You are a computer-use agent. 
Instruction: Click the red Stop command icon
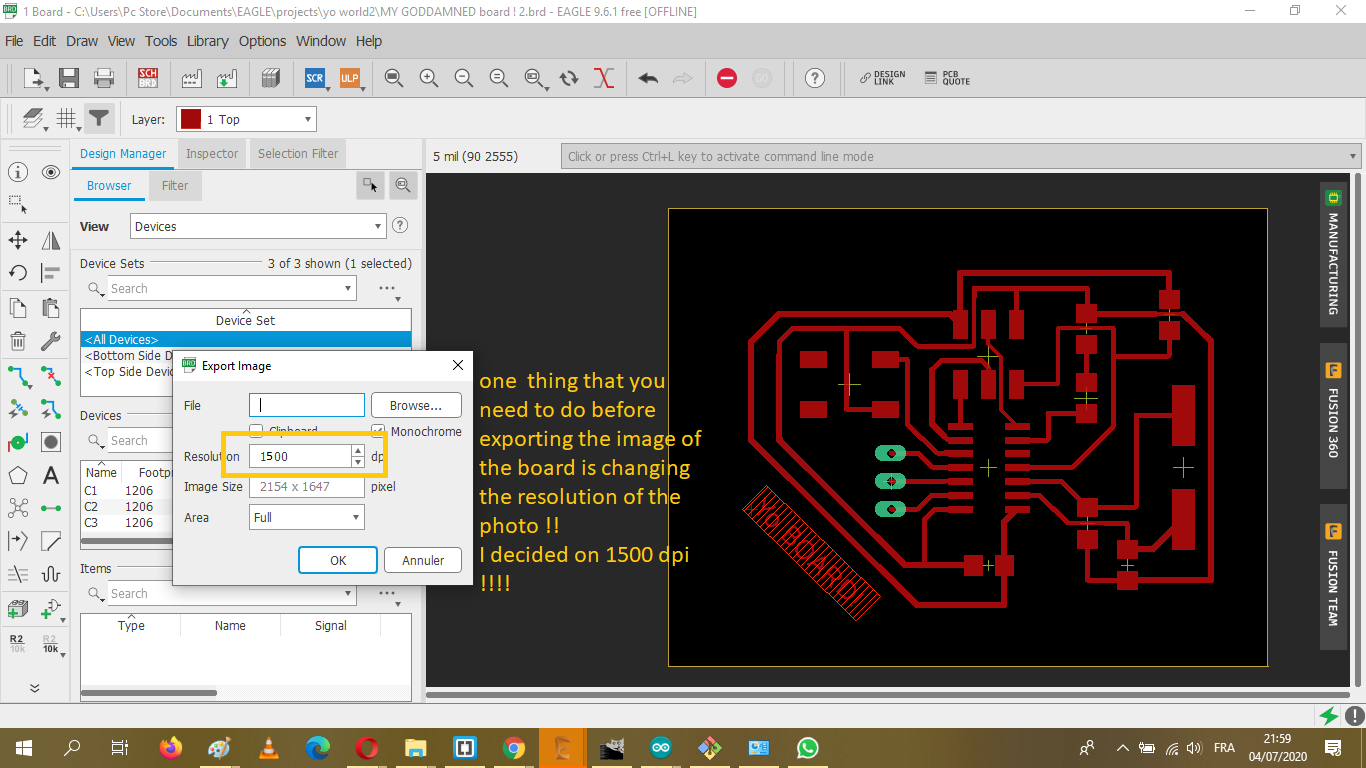coord(727,78)
